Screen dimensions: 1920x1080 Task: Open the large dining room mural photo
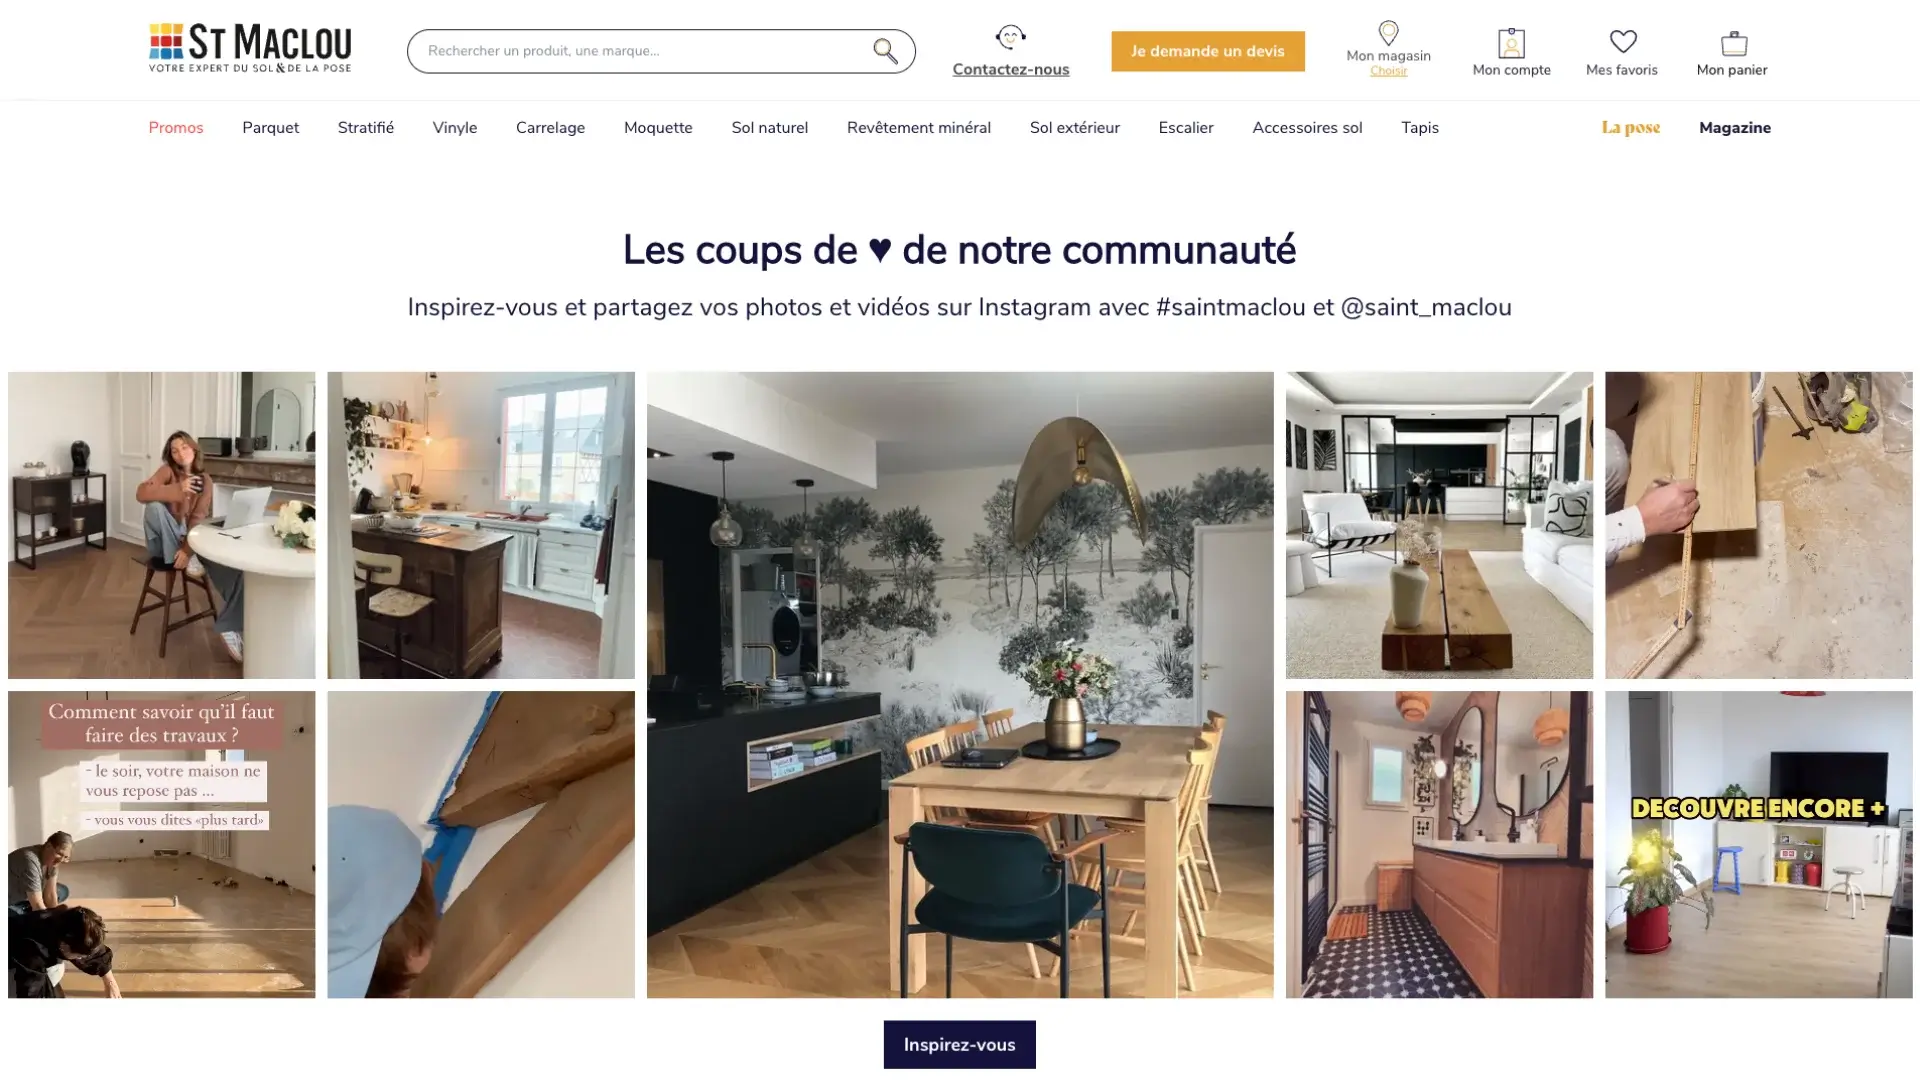point(959,685)
